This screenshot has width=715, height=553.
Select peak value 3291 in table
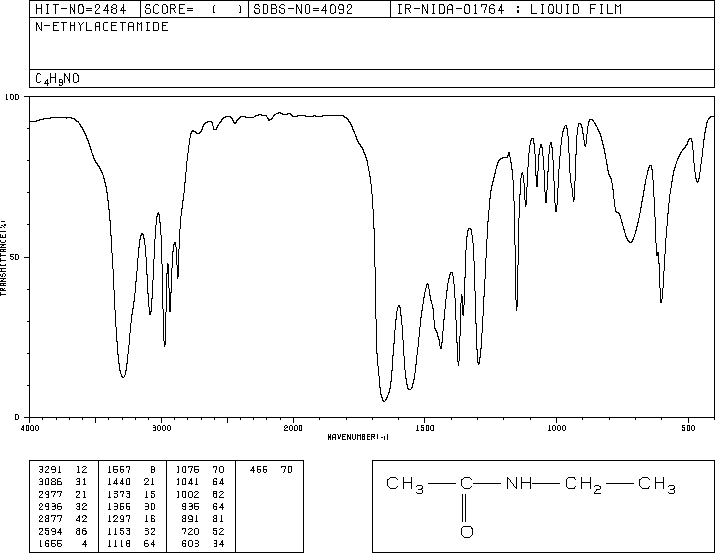point(50,470)
